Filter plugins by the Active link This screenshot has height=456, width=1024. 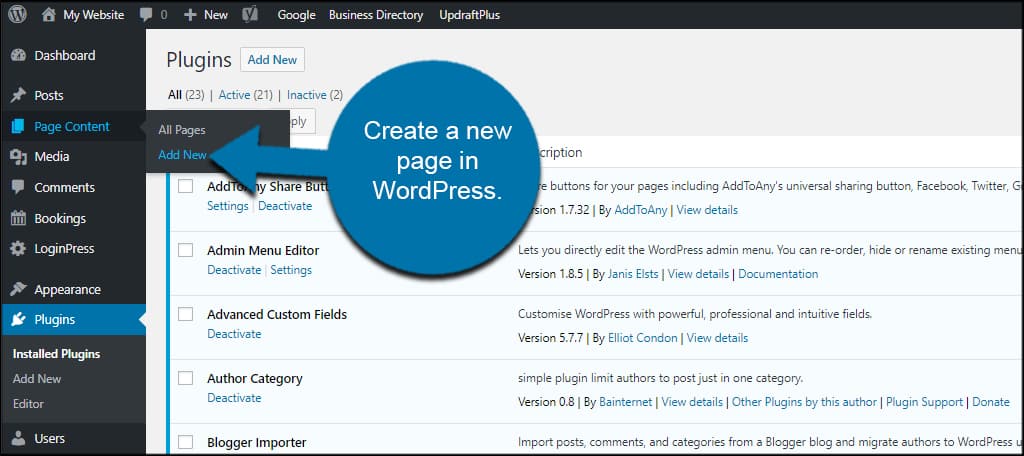click(x=234, y=95)
